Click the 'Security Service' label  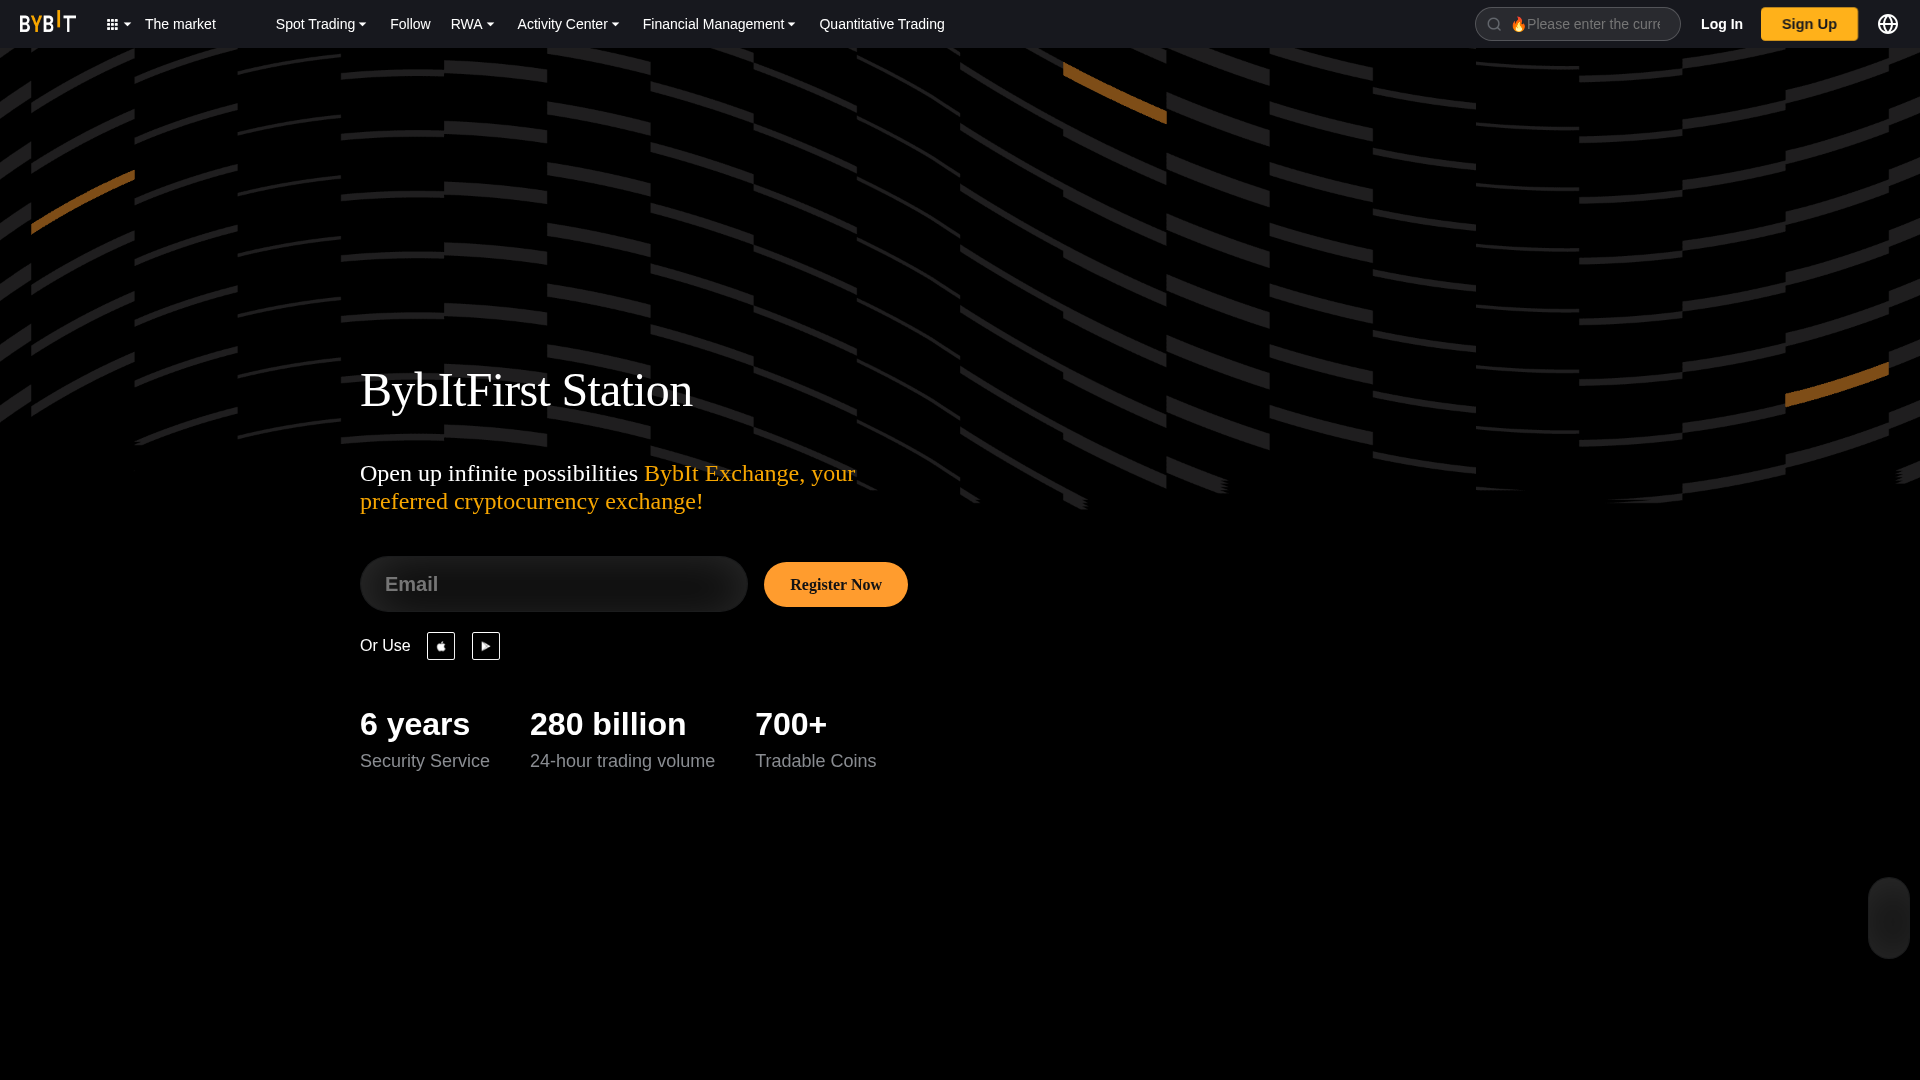(x=425, y=761)
